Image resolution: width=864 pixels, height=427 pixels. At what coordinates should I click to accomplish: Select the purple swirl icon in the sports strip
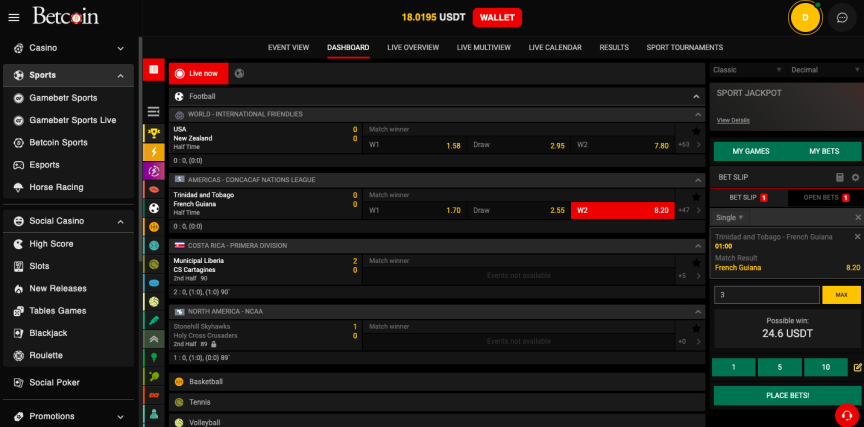point(154,171)
